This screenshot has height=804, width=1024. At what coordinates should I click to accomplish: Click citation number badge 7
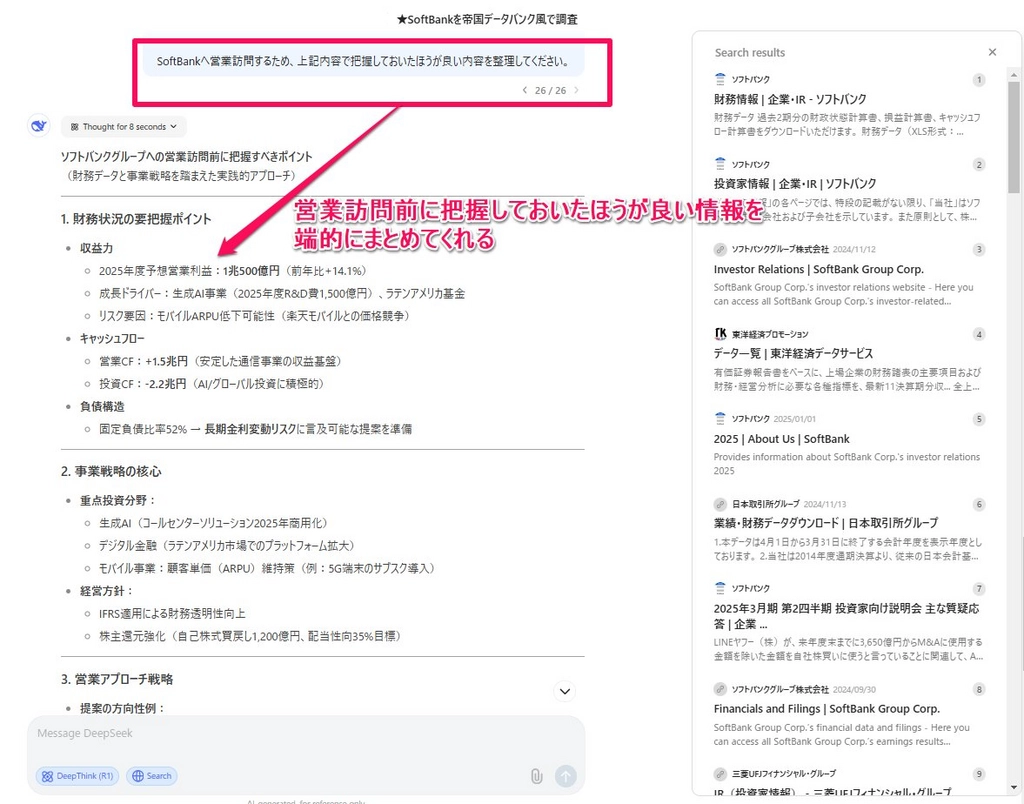[978, 589]
